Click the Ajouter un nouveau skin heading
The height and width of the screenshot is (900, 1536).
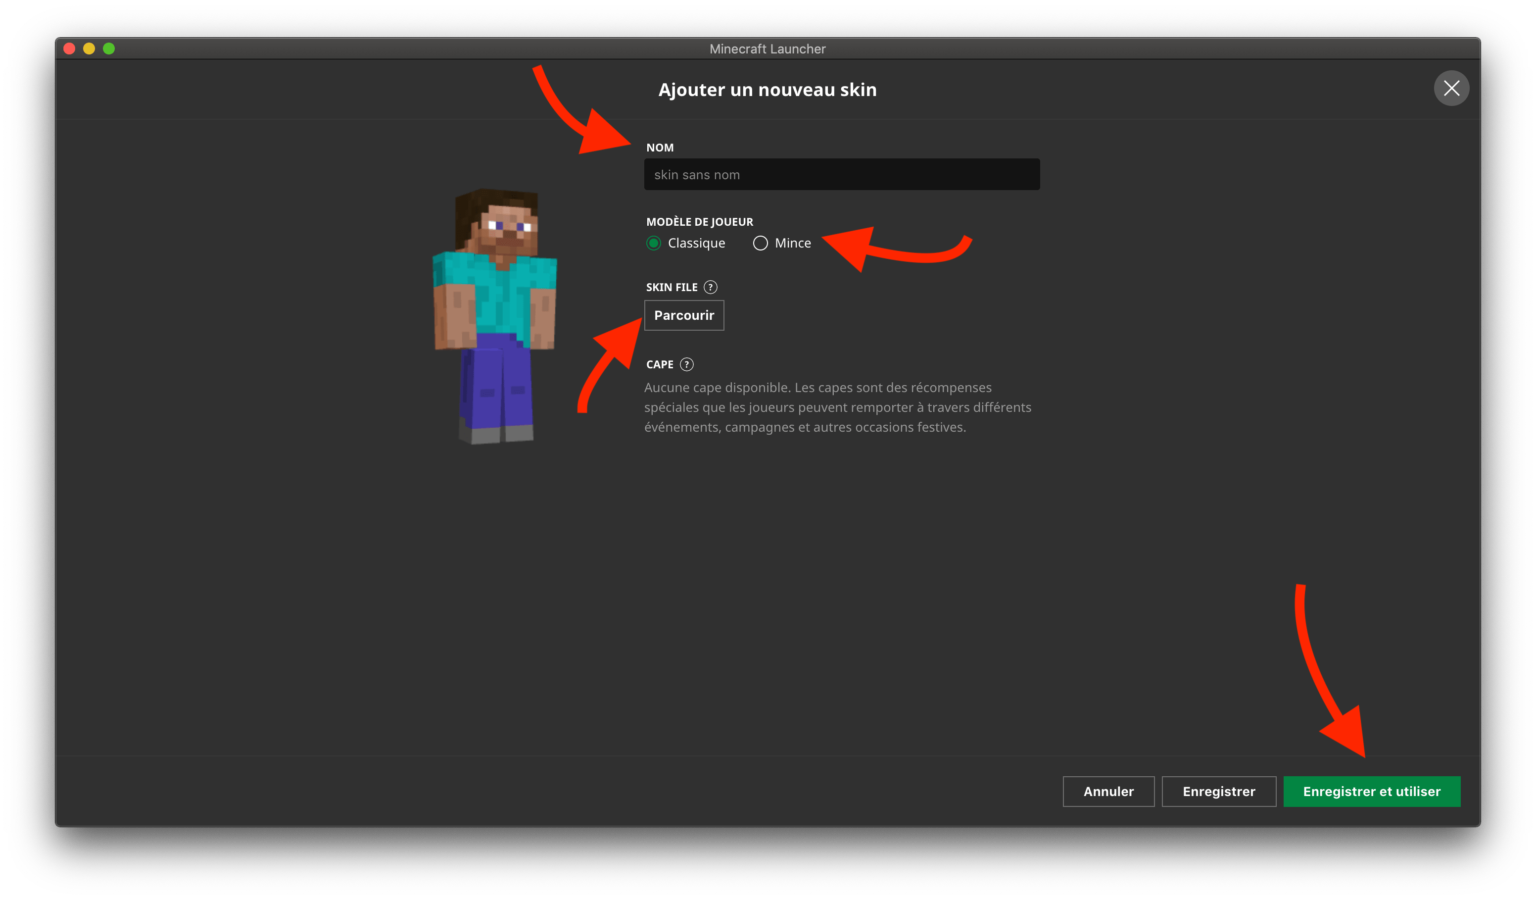[767, 89]
